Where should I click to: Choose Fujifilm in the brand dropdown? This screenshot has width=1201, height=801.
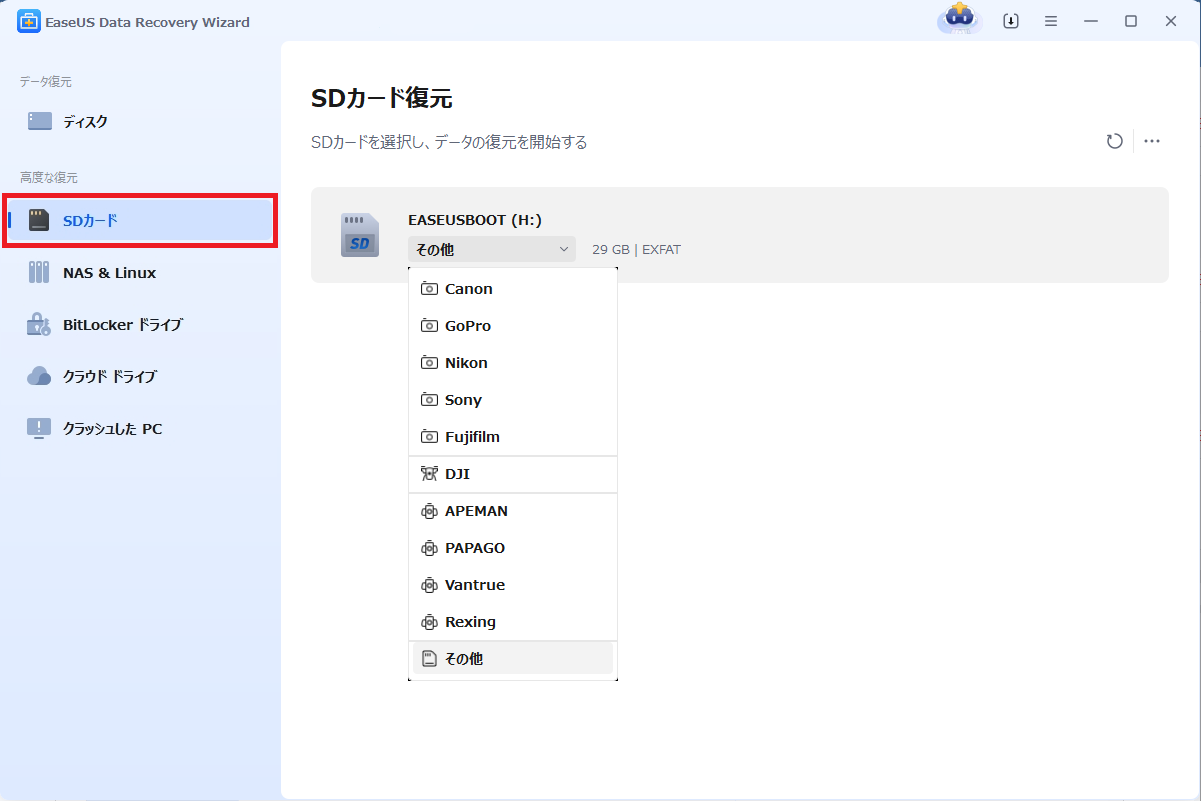coord(472,436)
